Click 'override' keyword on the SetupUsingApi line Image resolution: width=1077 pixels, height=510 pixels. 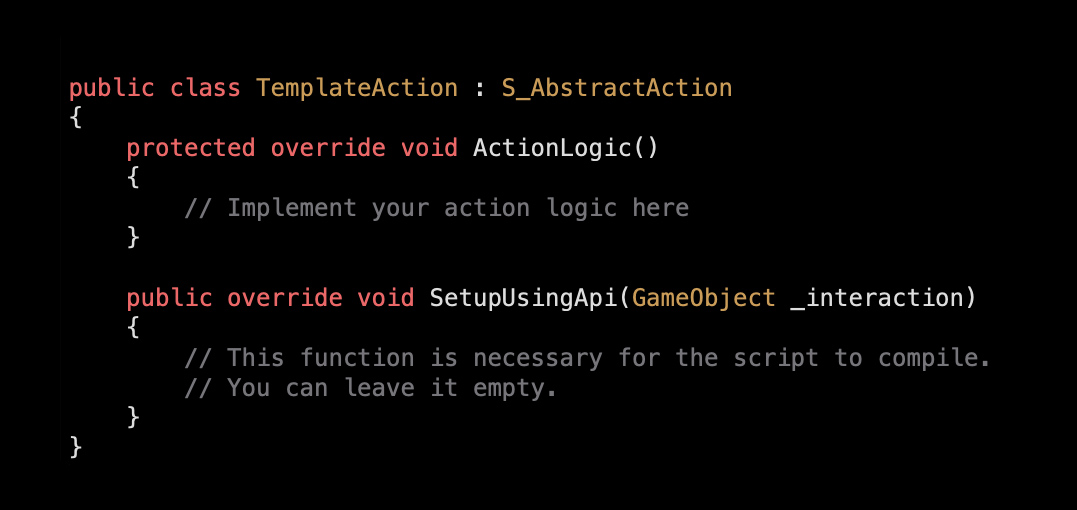point(285,298)
